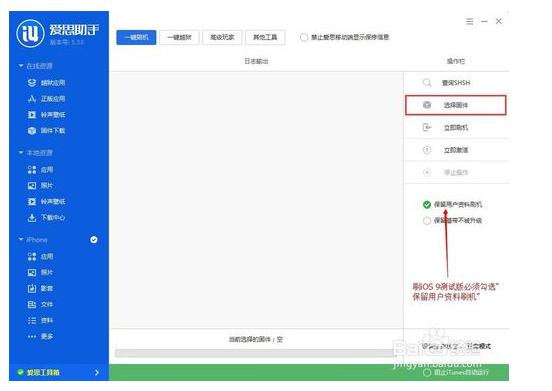
Task: Close the 爱思助手 window
Action: click(x=499, y=21)
